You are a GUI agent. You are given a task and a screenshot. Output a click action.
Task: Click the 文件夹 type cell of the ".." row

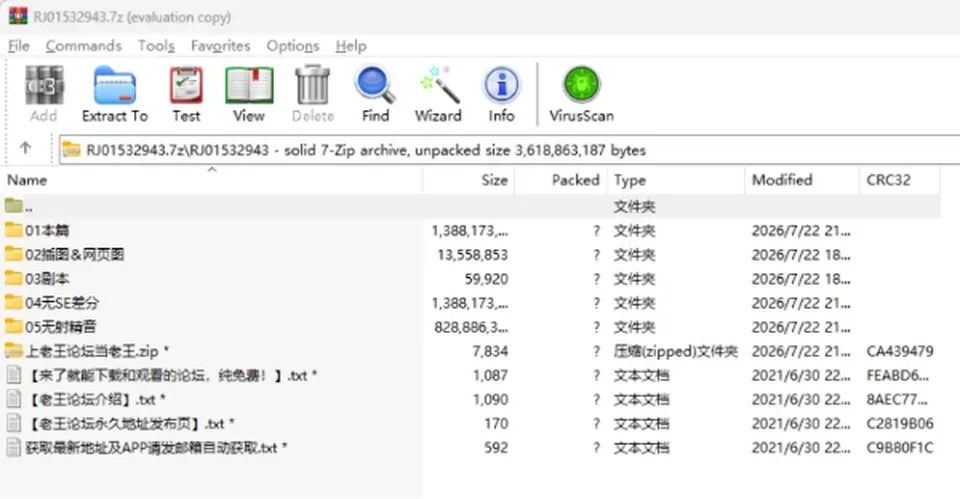click(x=634, y=206)
